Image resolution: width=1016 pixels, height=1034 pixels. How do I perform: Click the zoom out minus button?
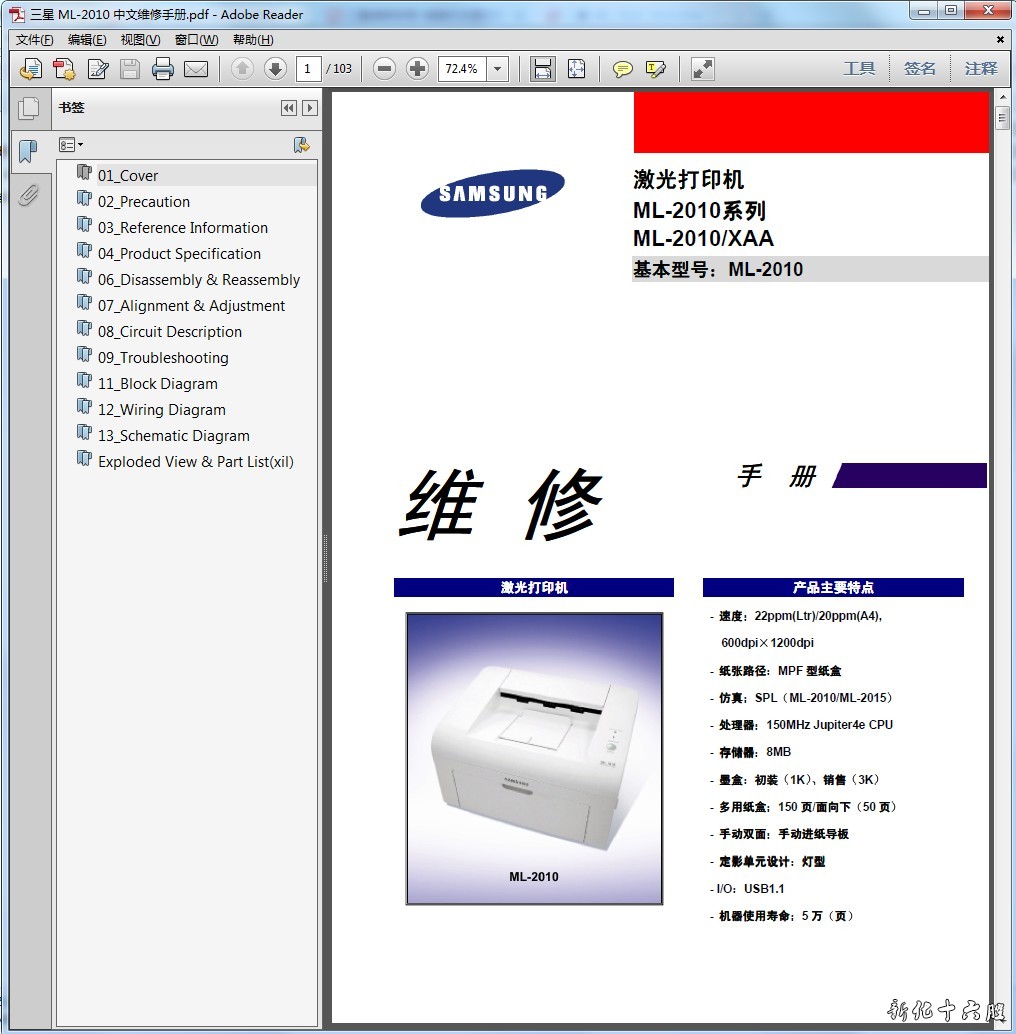[x=385, y=69]
